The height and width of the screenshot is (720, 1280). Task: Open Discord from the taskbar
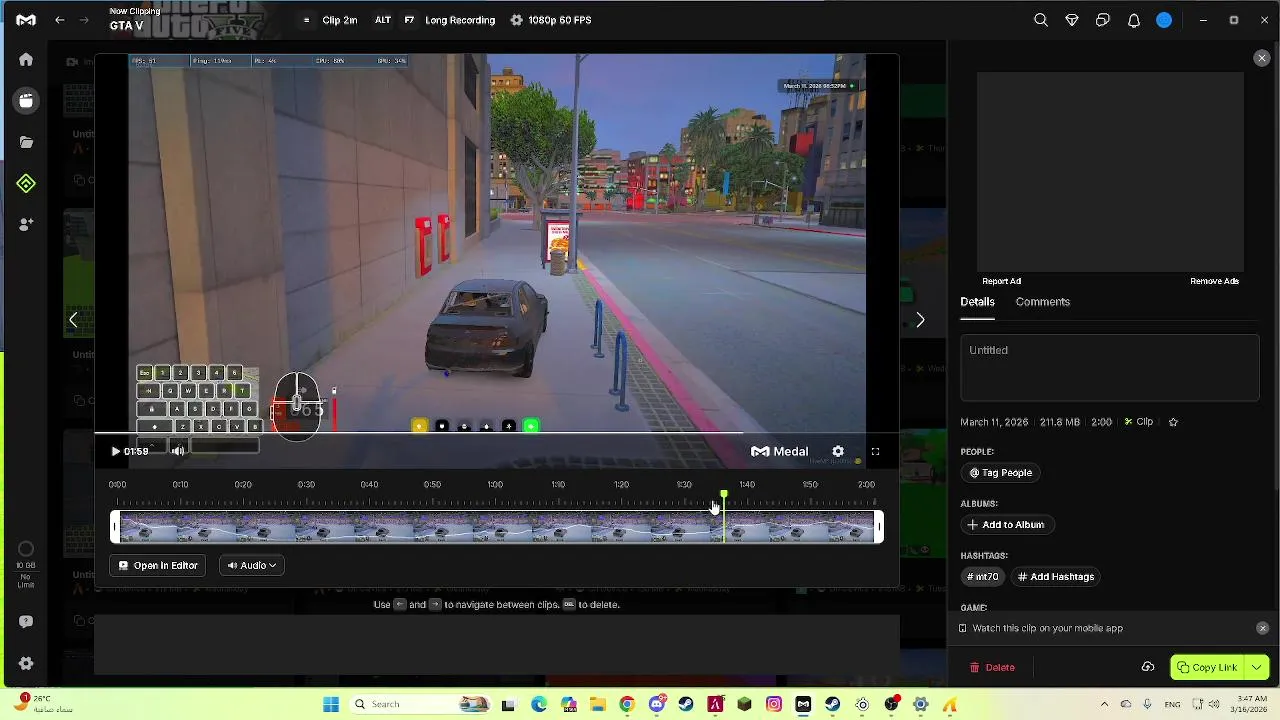click(x=656, y=704)
